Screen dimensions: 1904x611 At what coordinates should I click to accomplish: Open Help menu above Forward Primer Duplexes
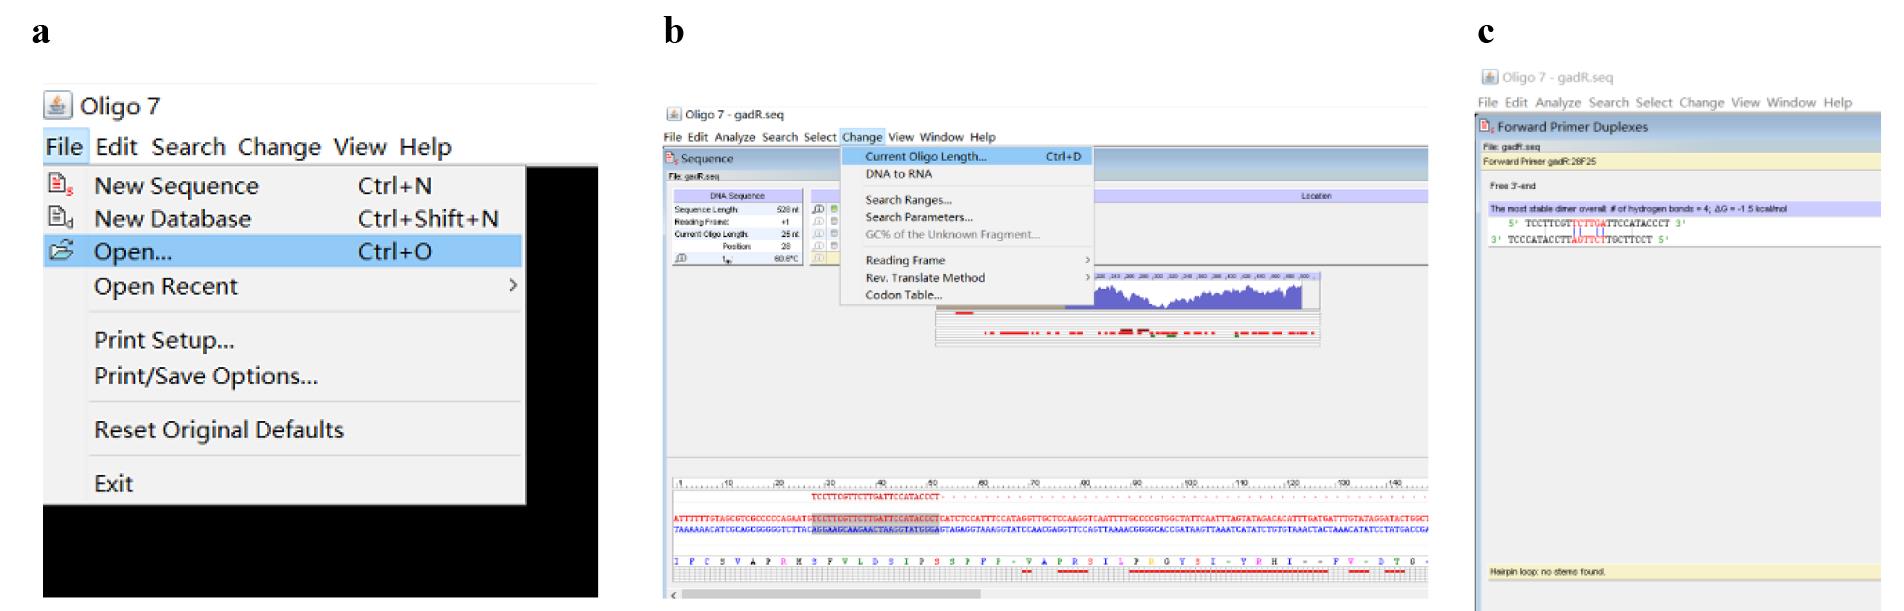coord(1838,102)
